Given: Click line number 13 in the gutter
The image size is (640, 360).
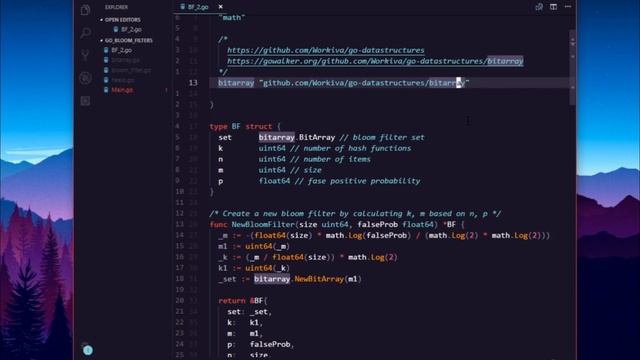Looking at the screenshot, I should (x=193, y=83).
